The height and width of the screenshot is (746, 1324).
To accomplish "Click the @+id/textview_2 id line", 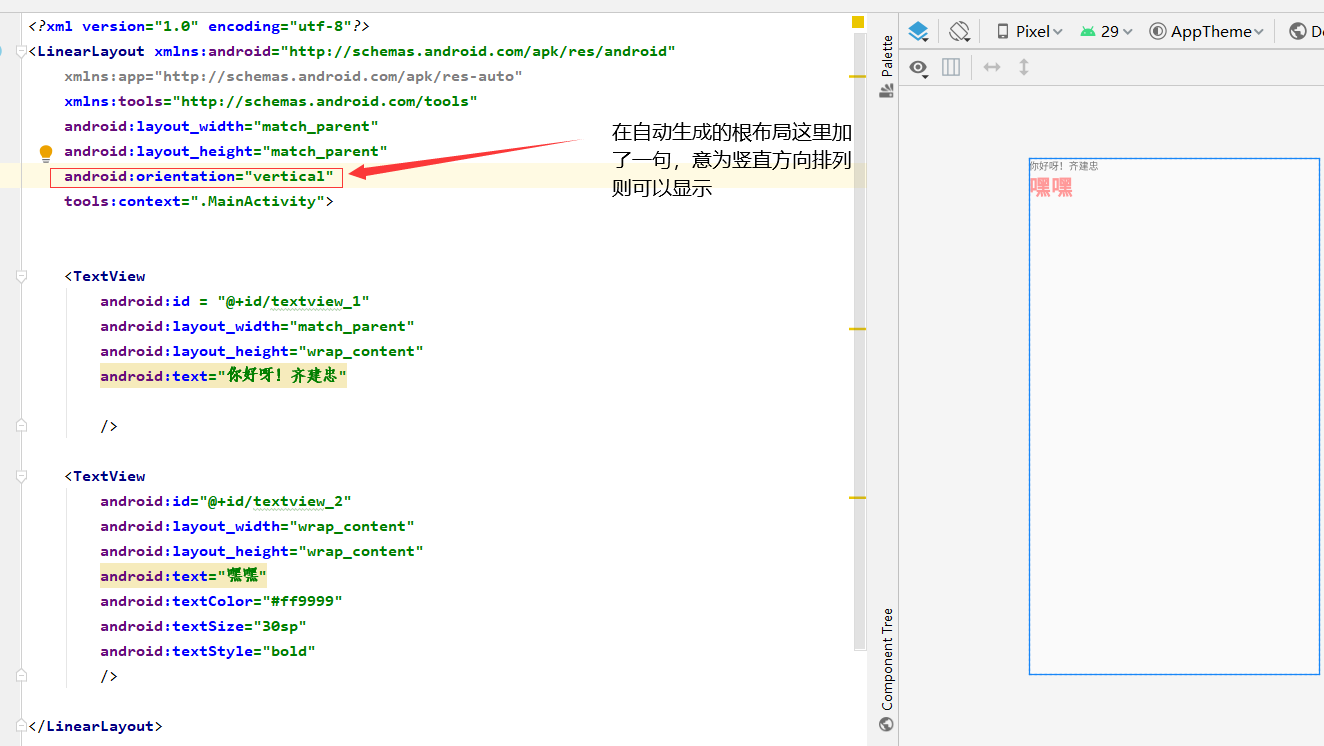I will 226,501.
